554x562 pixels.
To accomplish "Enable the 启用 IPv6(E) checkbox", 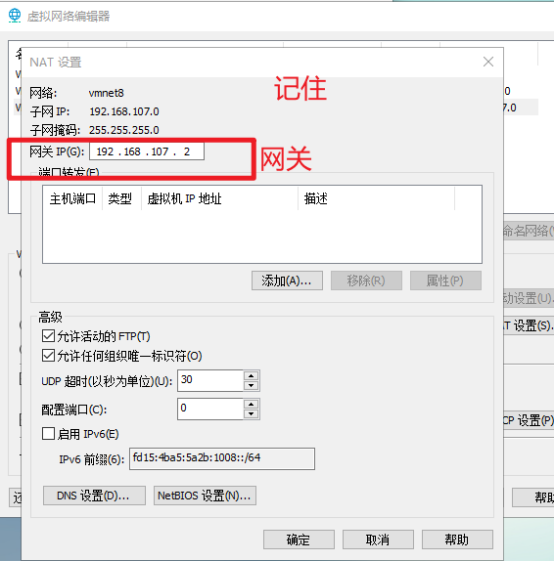I will coord(48,433).
